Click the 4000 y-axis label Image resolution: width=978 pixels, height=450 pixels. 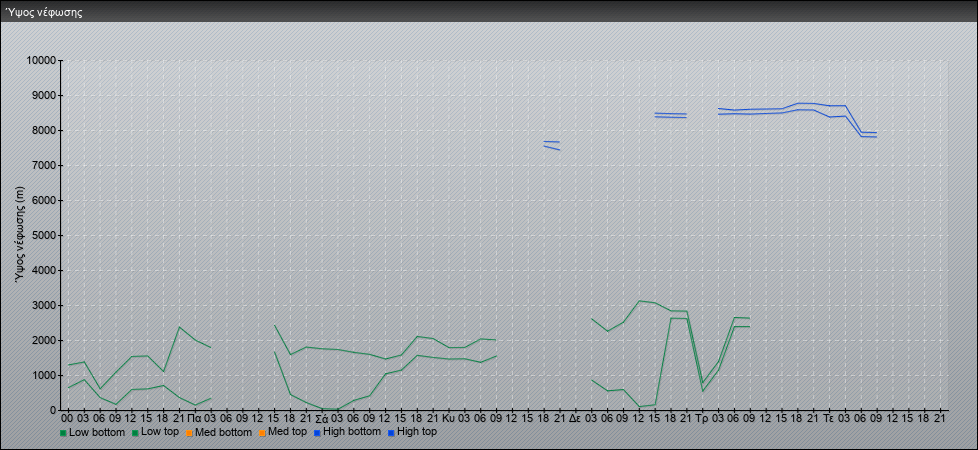click(x=44, y=270)
